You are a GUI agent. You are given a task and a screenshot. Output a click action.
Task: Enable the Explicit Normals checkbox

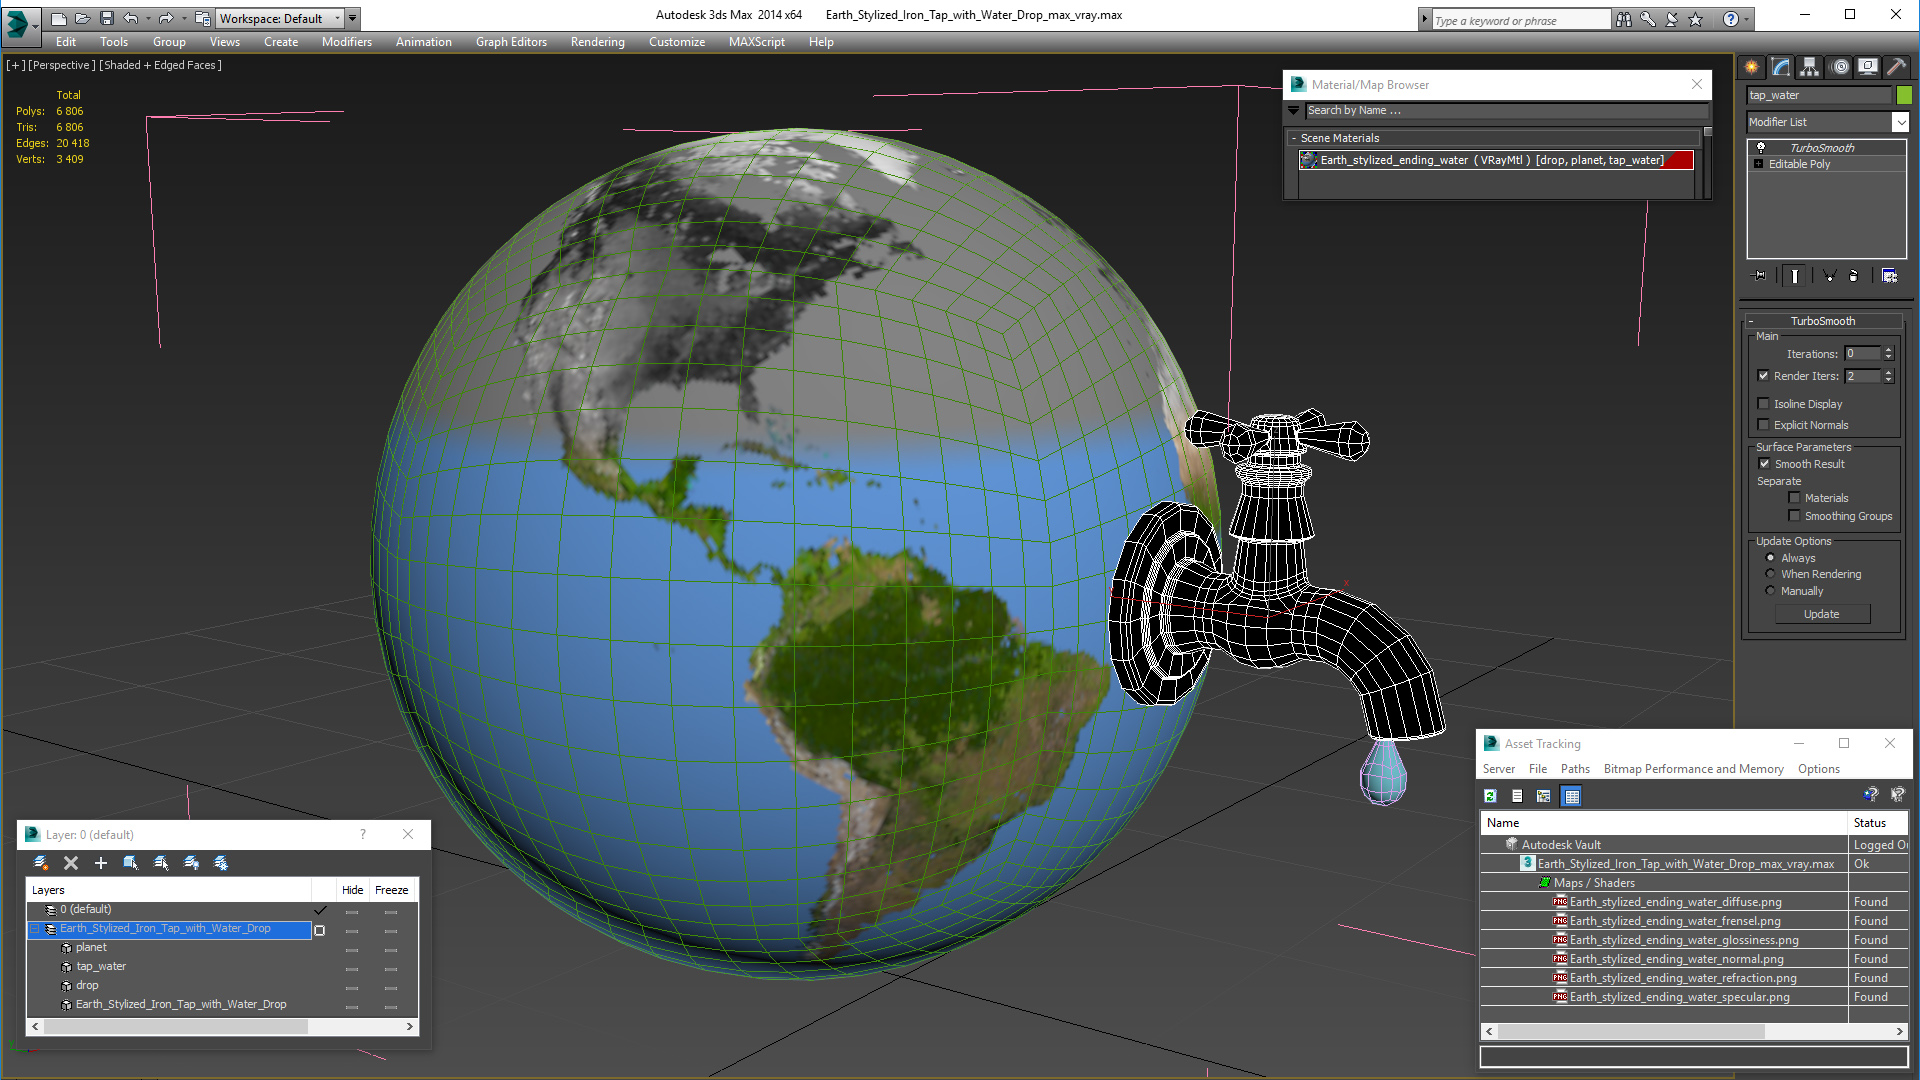[1764, 425]
